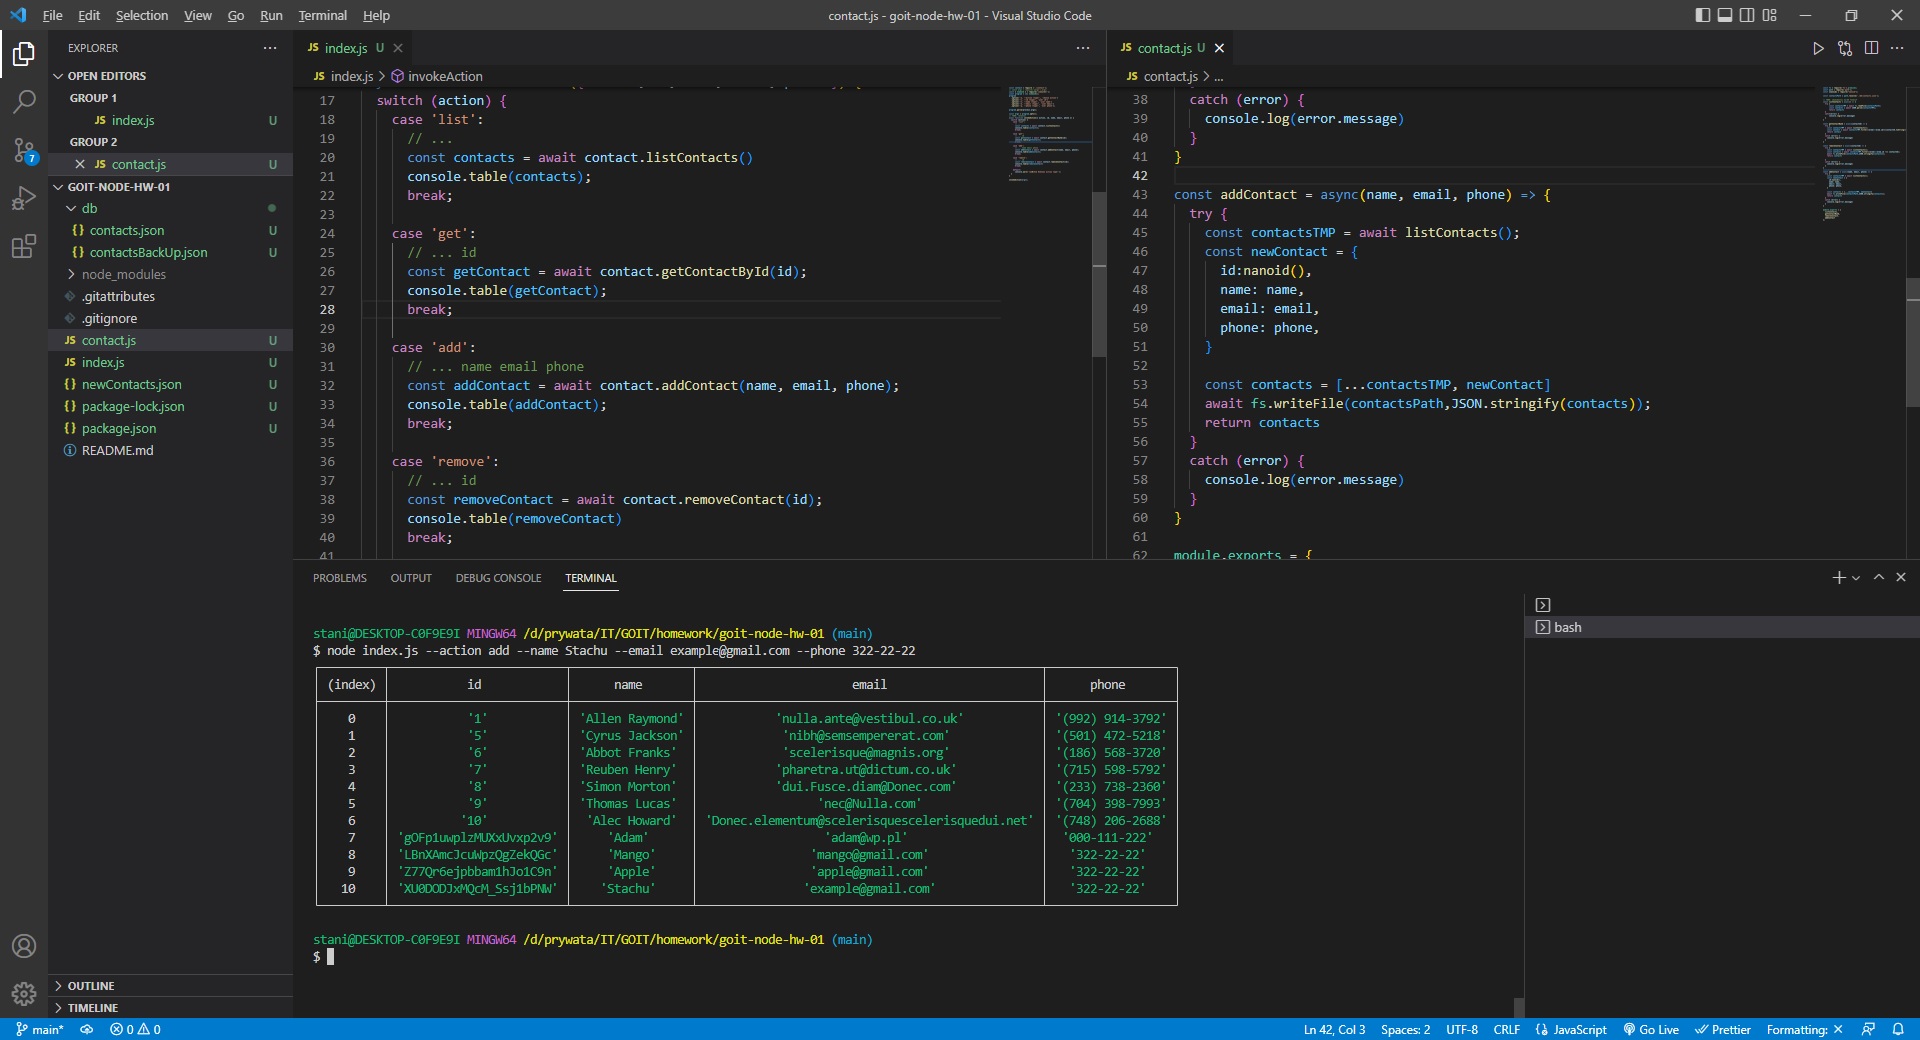Viewport: 1920px width, 1040px height.
Task: Expand the OUTLINE section
Action: point(95,986)
